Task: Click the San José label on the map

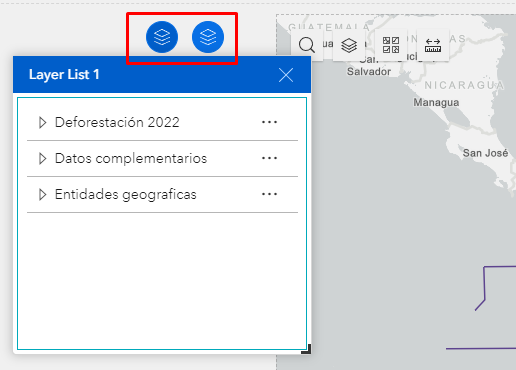Action: [x=485, y=153]
